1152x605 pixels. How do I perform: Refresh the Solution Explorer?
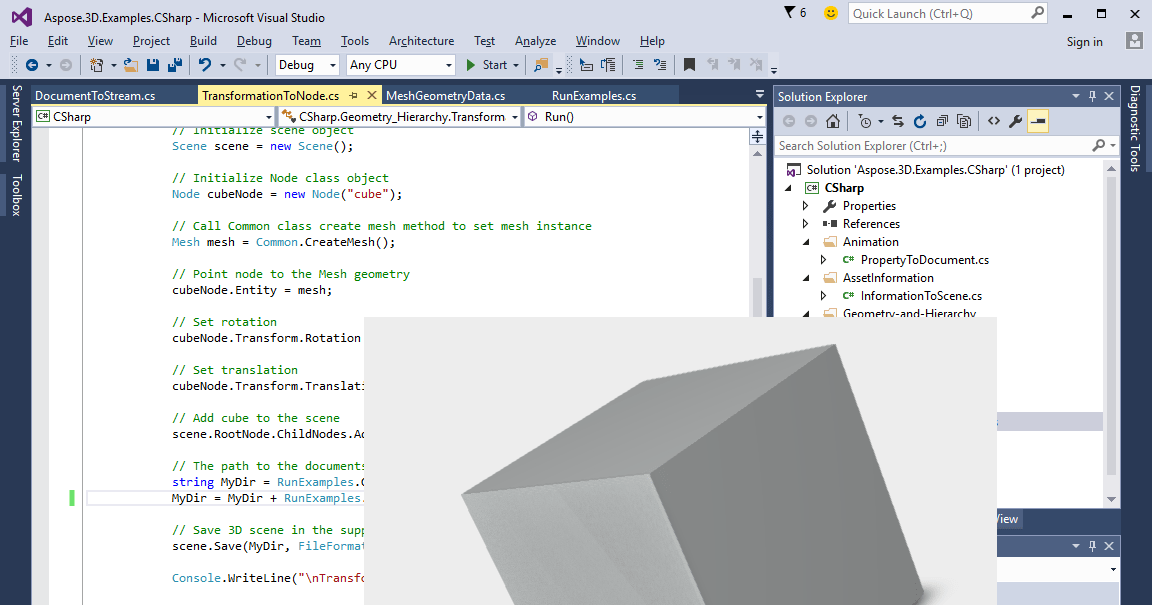pyautogui.click(x=919, y=120)
